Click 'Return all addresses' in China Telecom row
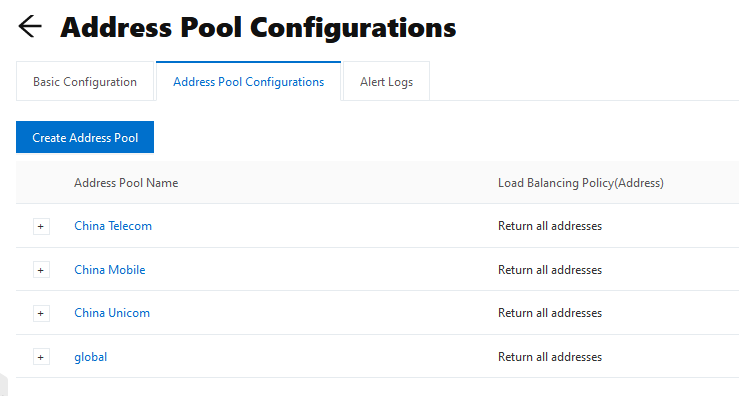Viewport: 739px width, 396px height. (x=550, y=226)
